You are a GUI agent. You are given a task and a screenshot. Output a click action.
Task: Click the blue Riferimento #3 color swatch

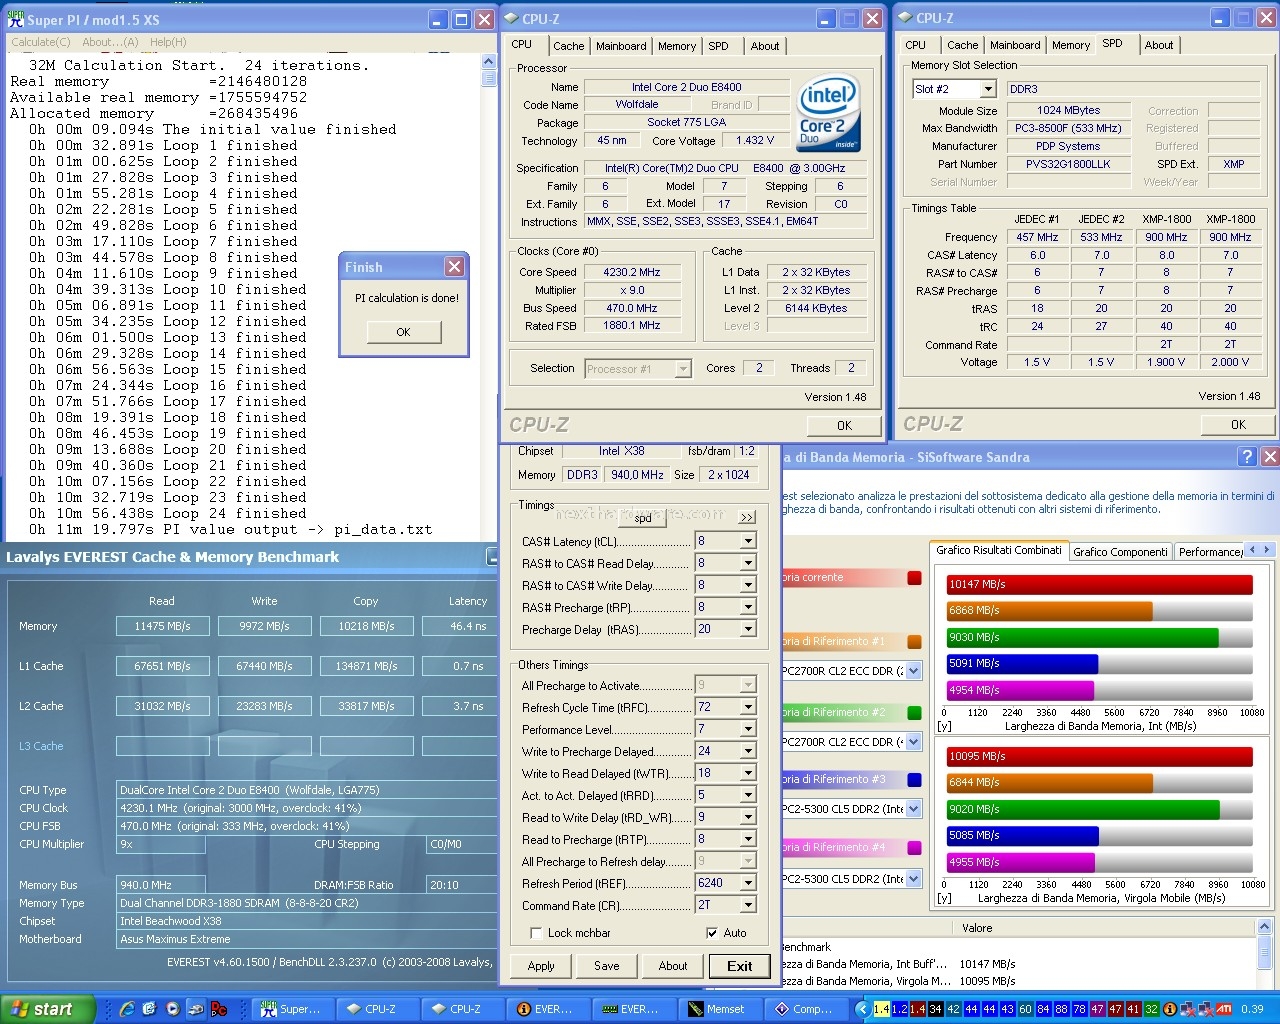[x=914, y=780]
